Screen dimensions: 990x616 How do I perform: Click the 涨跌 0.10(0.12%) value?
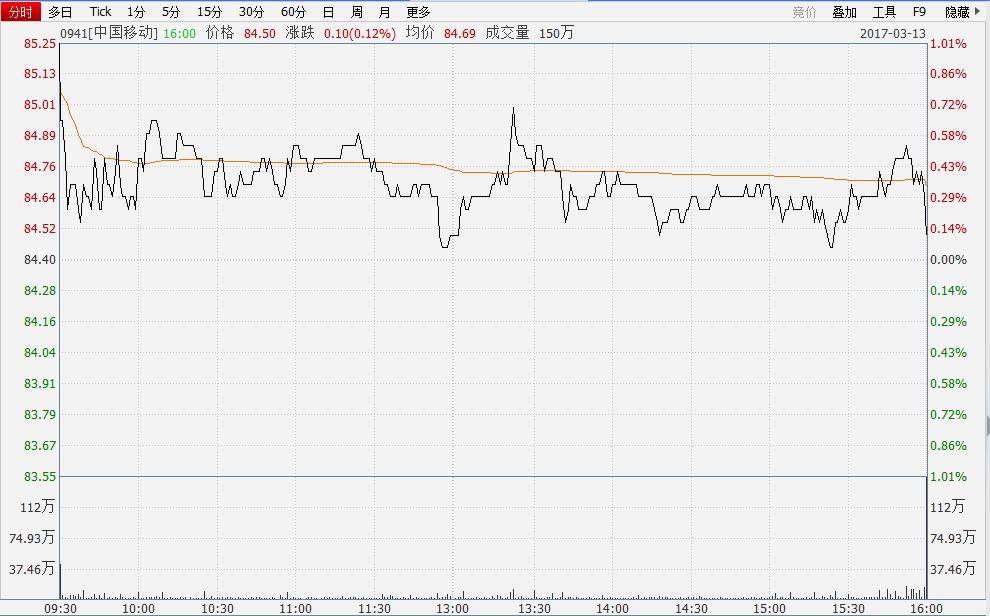(x=360, y=33)
